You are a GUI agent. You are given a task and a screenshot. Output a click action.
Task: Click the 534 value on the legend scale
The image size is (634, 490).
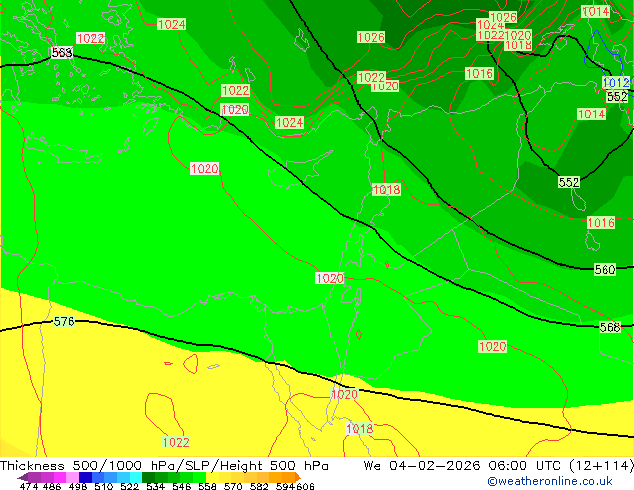pos(155,486)
